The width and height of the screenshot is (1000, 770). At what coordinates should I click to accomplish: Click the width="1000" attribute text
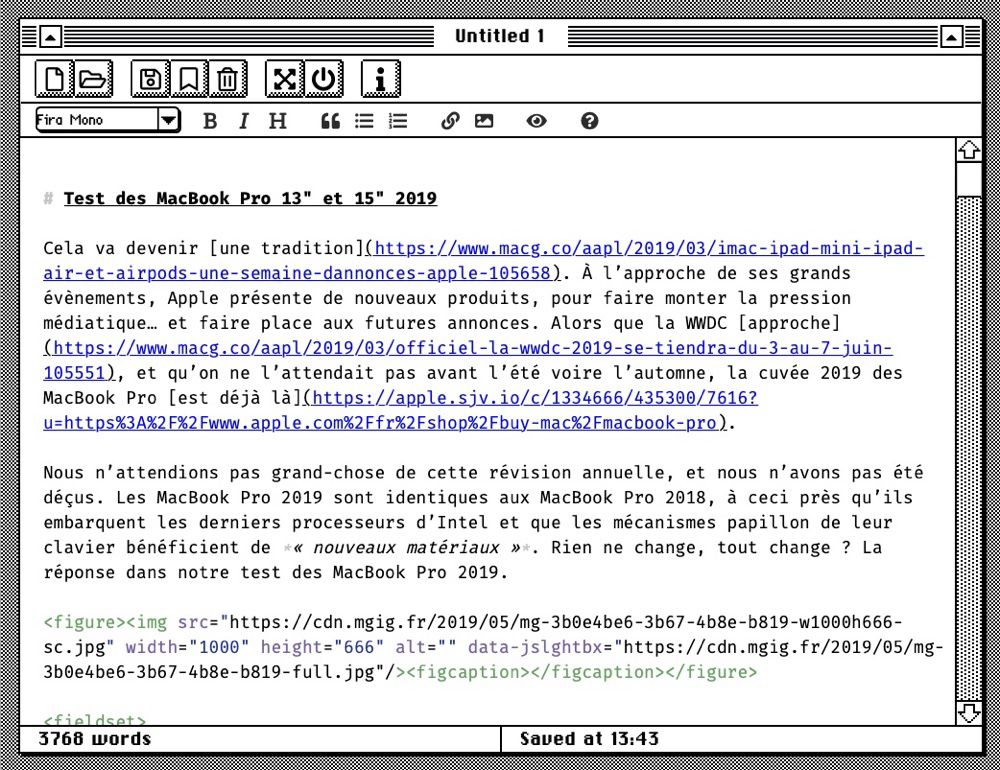187,647
